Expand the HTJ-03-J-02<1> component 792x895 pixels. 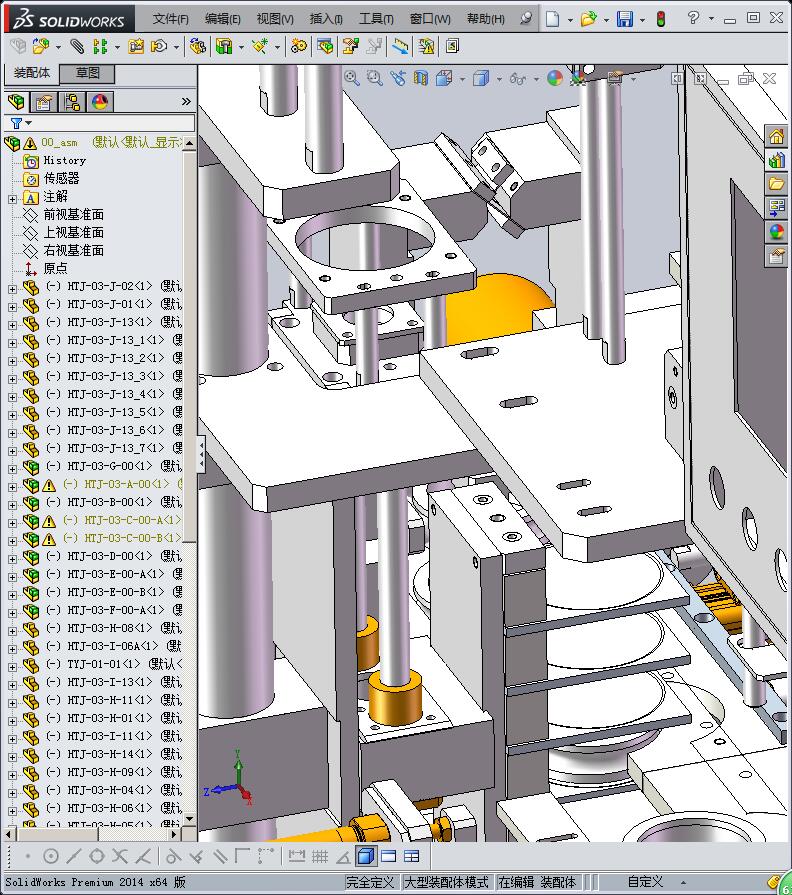tap(12, 289)
